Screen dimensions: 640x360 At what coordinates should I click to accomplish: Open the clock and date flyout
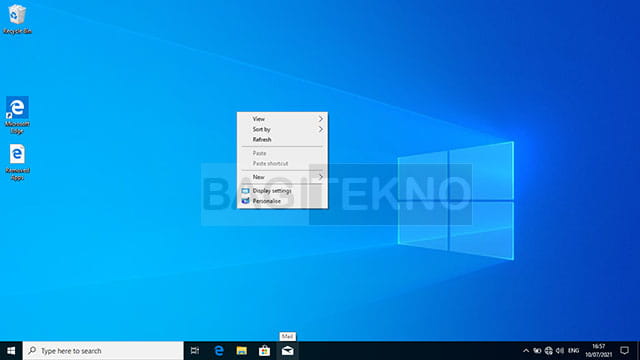598,351
